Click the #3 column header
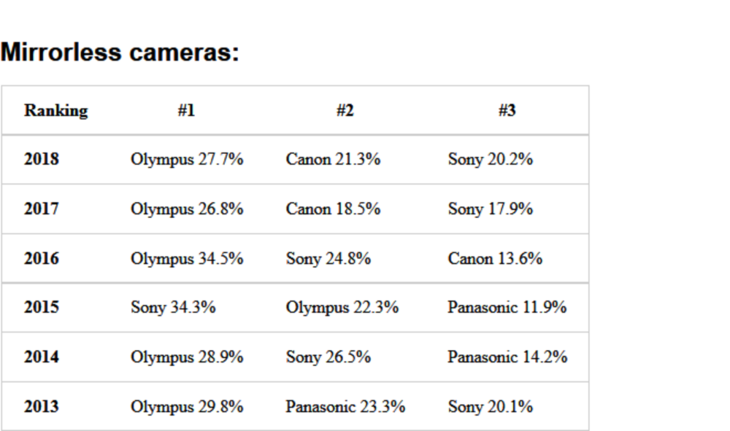The width and height of the screenshot is (730, 431). [507, 110]
